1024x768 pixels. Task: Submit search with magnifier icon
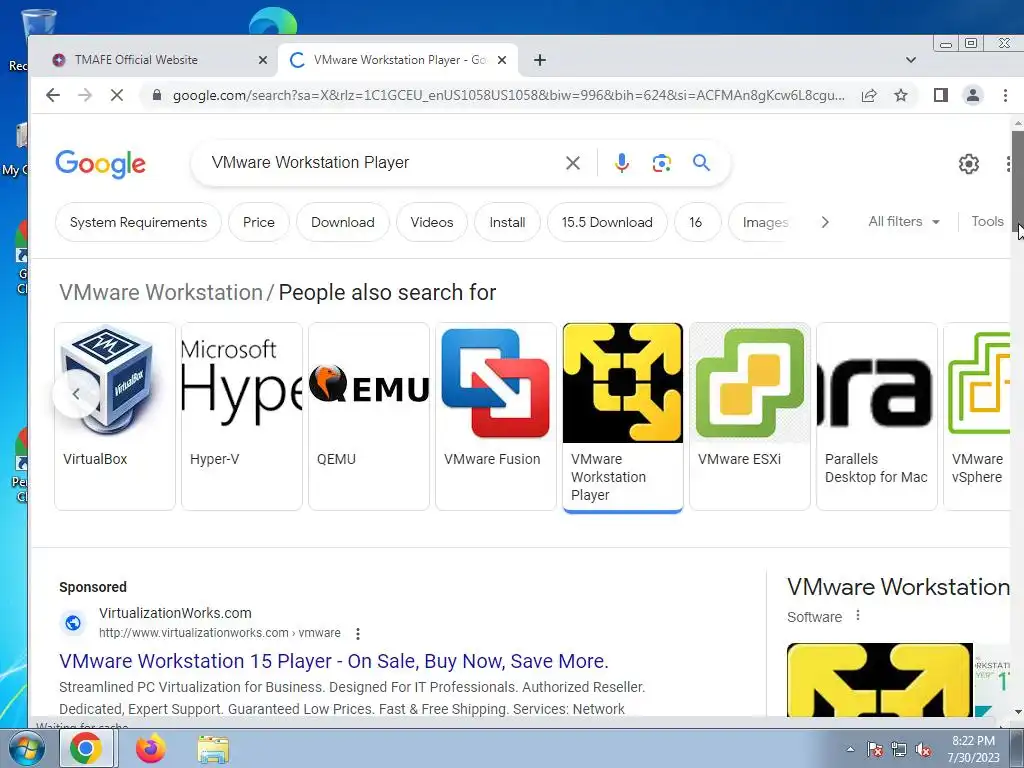pyautogui.click(x=701, y=163)
